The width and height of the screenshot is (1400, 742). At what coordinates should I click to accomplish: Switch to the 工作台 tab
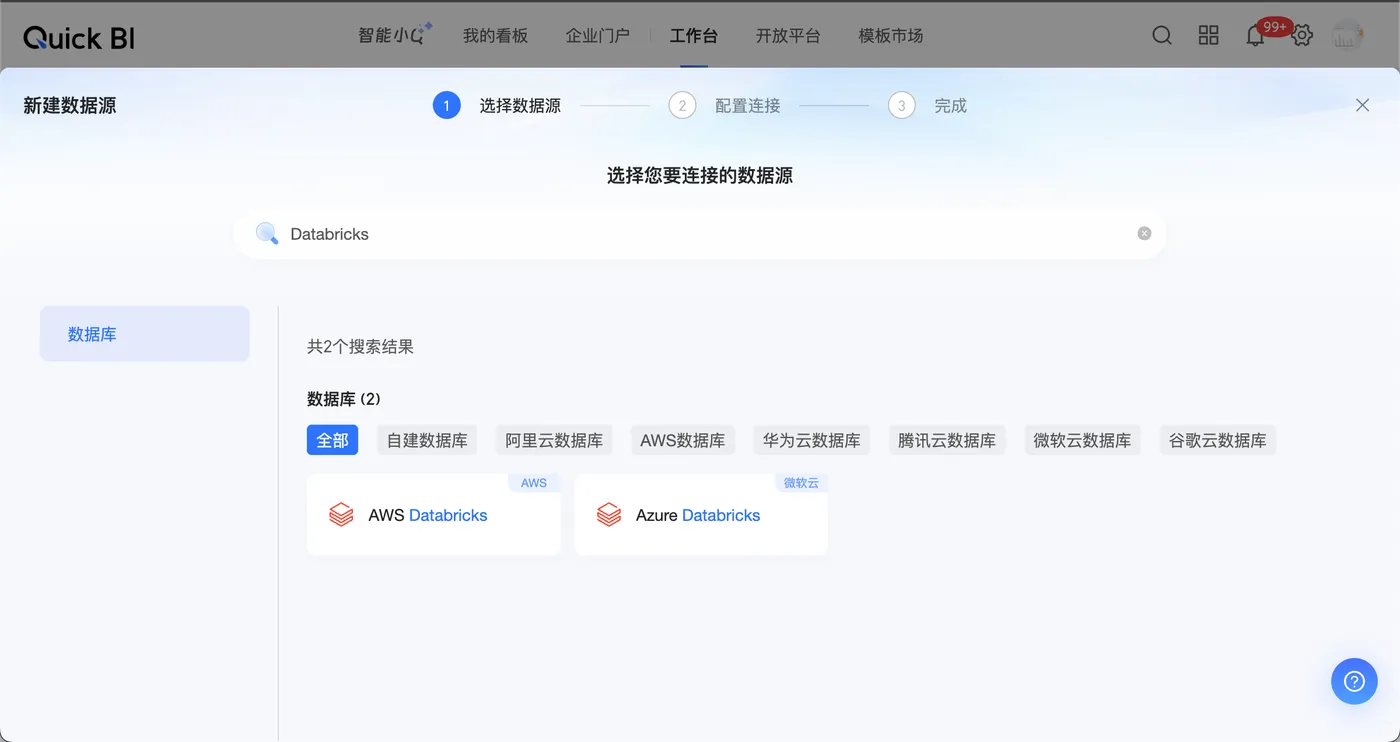[694, 36]
